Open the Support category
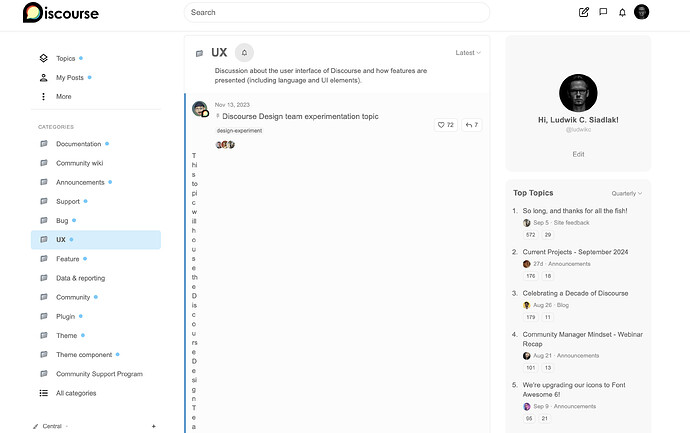 [x=68, y=201]
